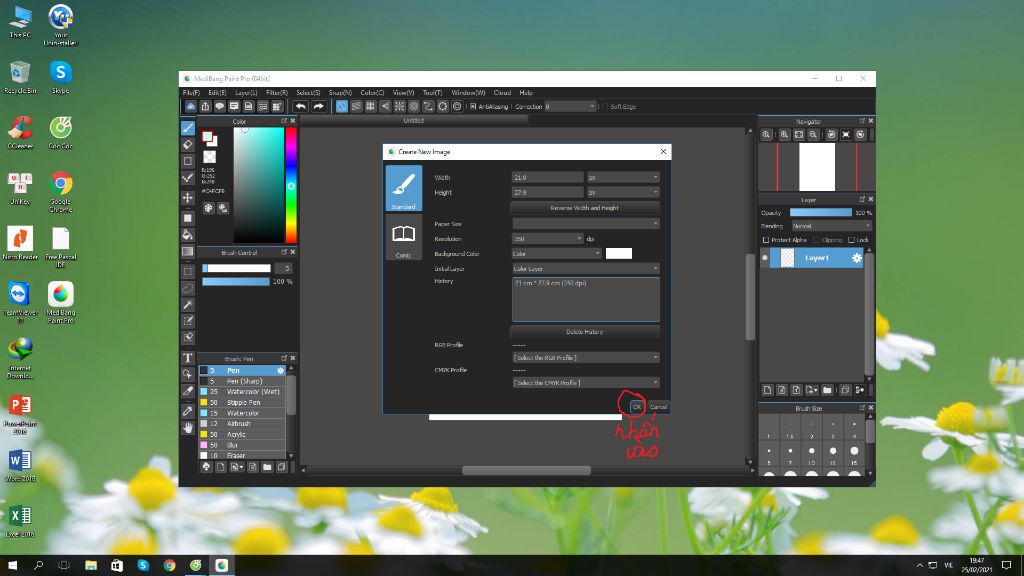Enable the circle snap icon
Image resolution: width=1024 pixels, height=576 pixels.
[x=413, y=106]
